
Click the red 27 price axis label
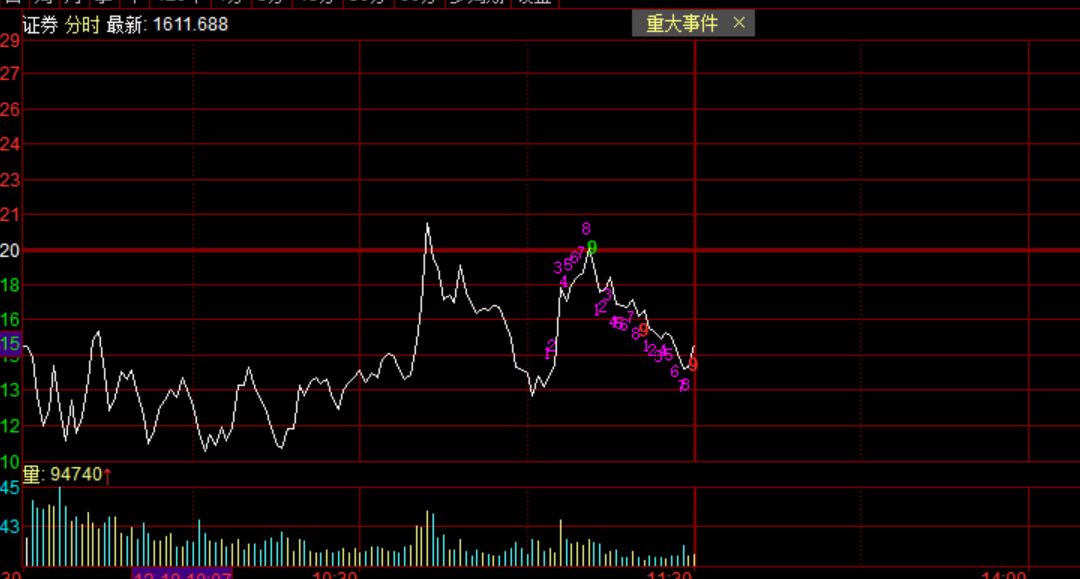(x=10, y=74)
